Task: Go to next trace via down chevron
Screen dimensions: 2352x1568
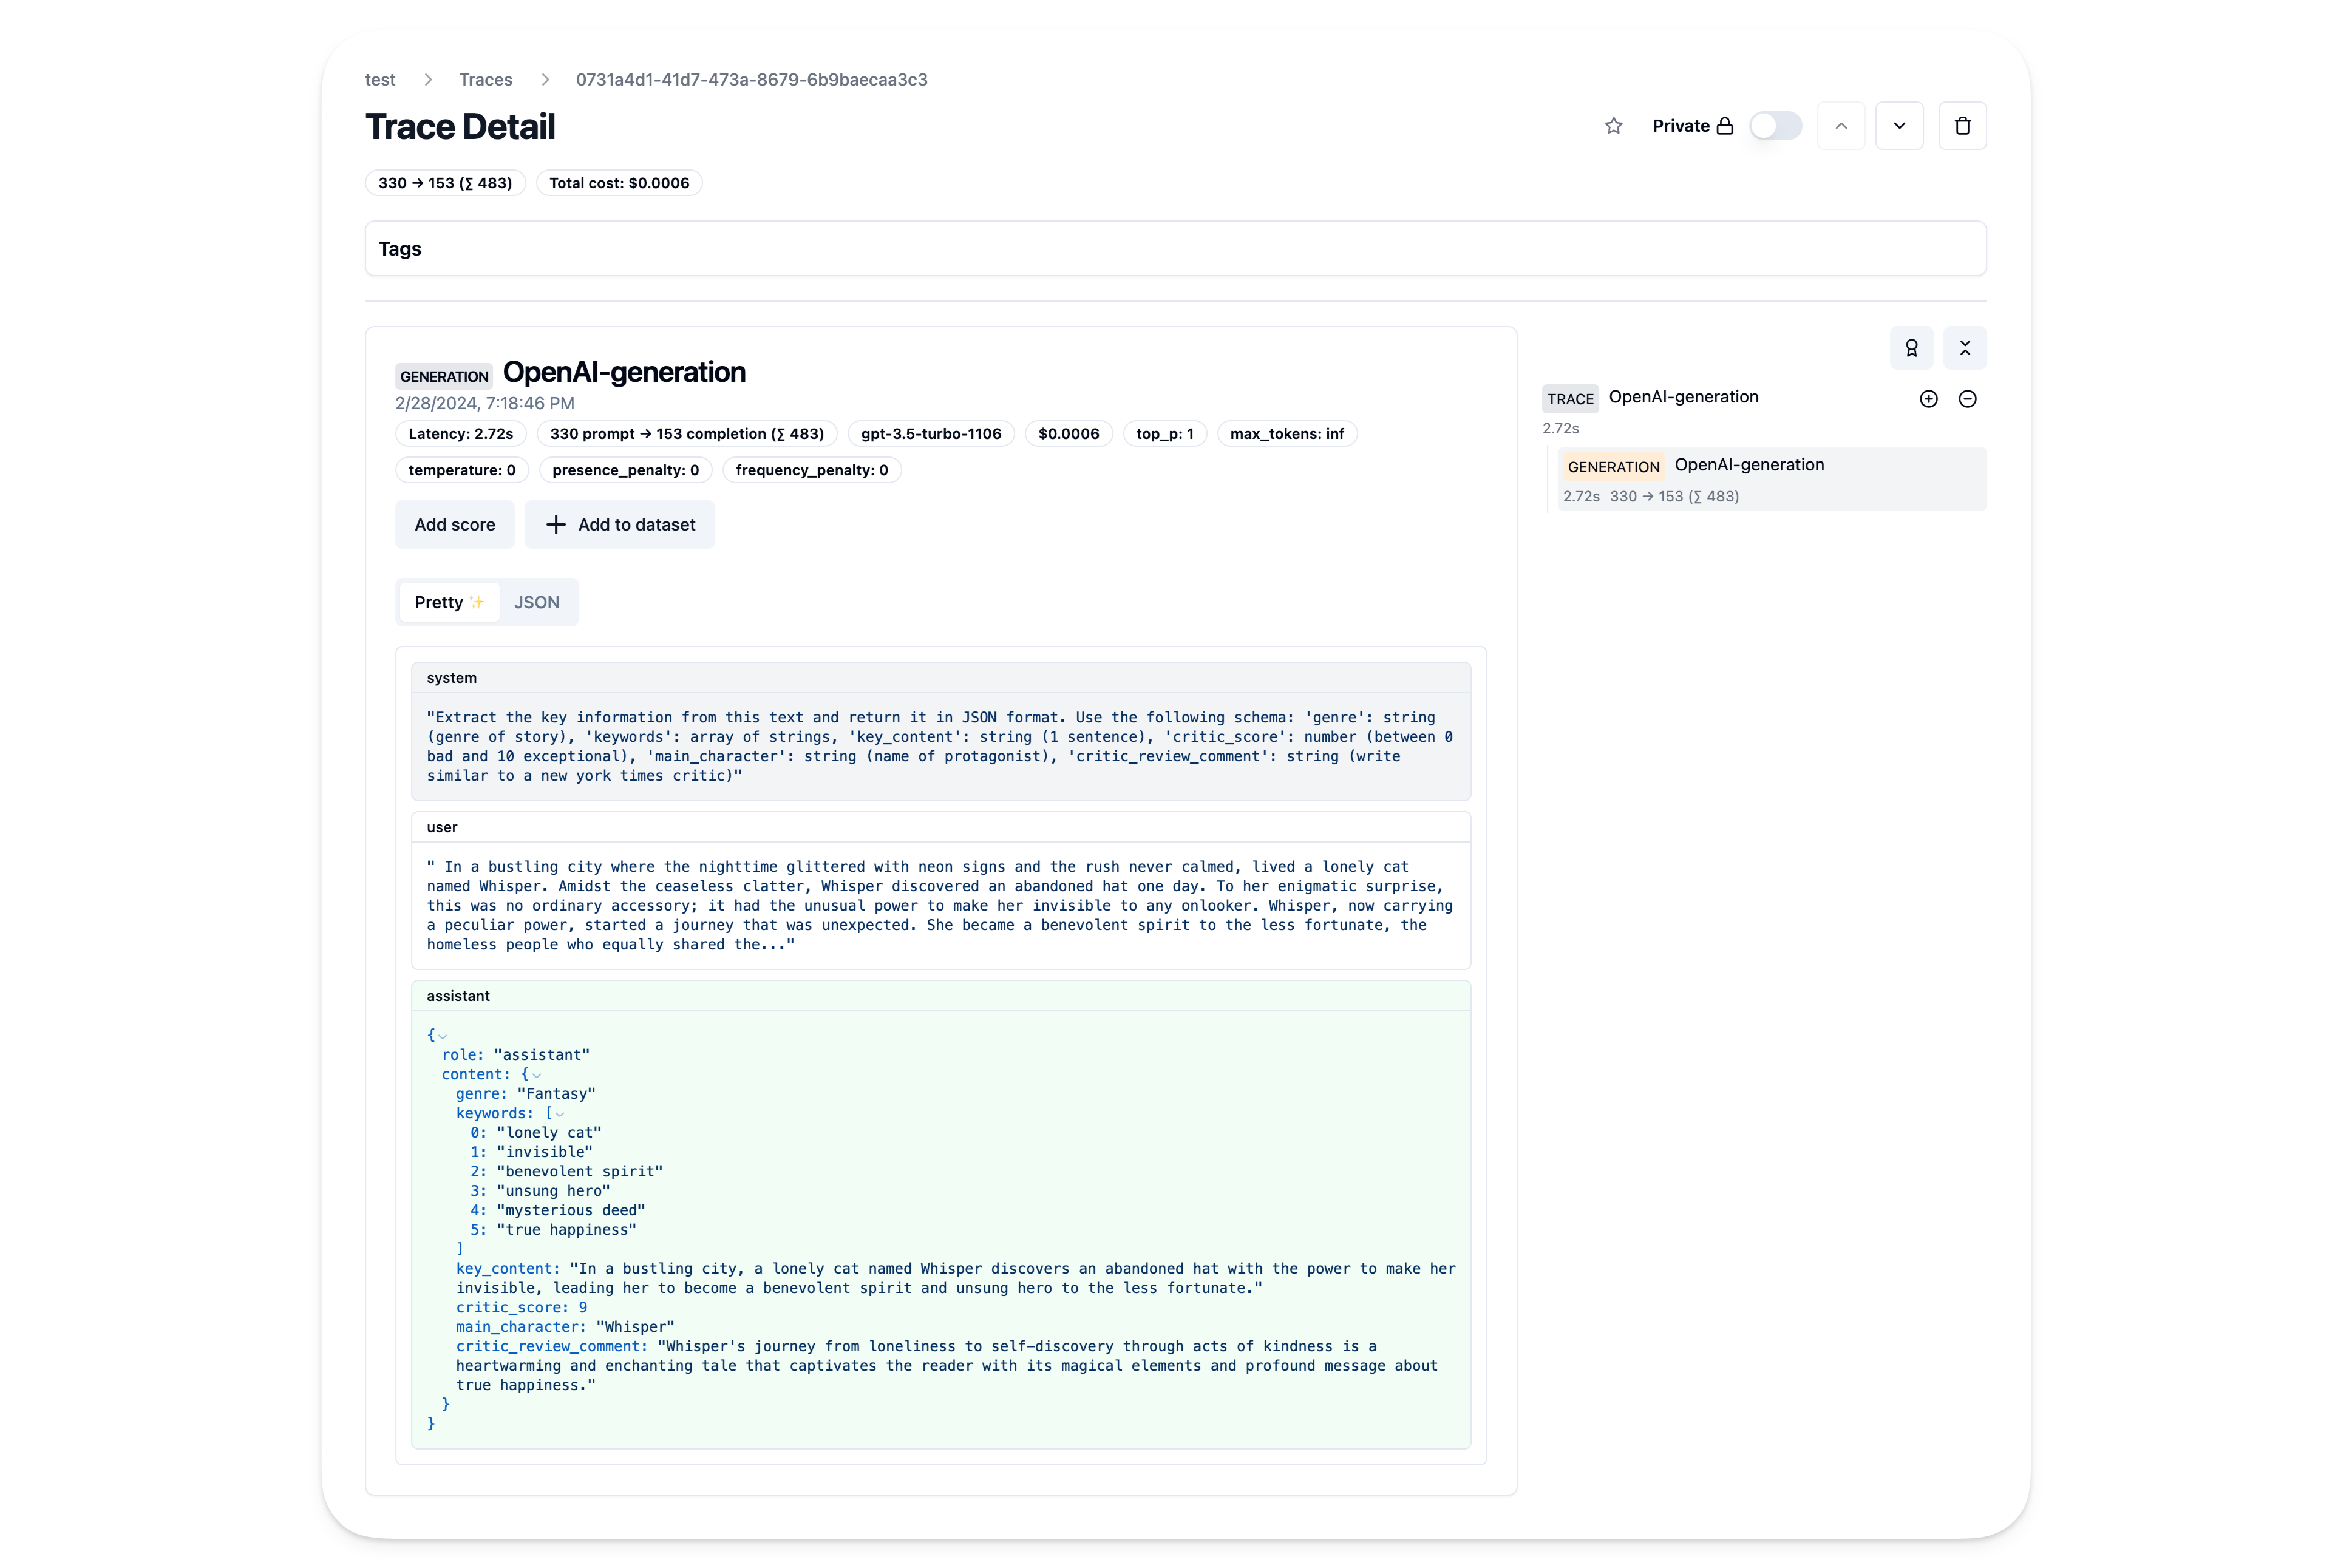Action: pyautogui.click(x=1899, y=126)
